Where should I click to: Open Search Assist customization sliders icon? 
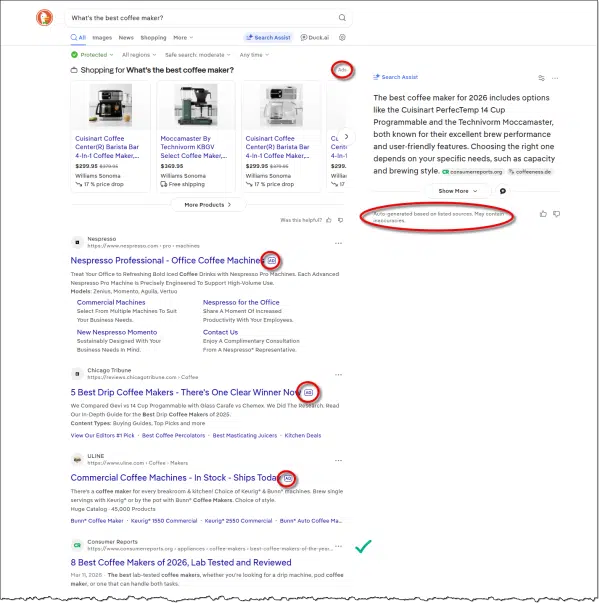pos(541,78)
